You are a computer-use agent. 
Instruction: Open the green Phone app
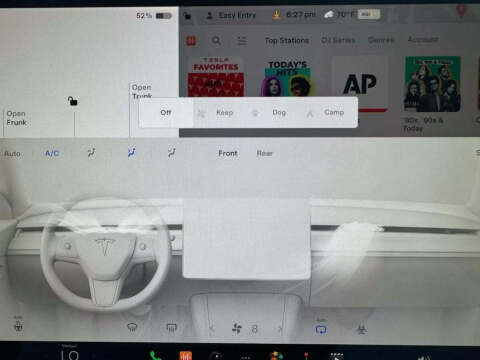(x=155, y=356)
